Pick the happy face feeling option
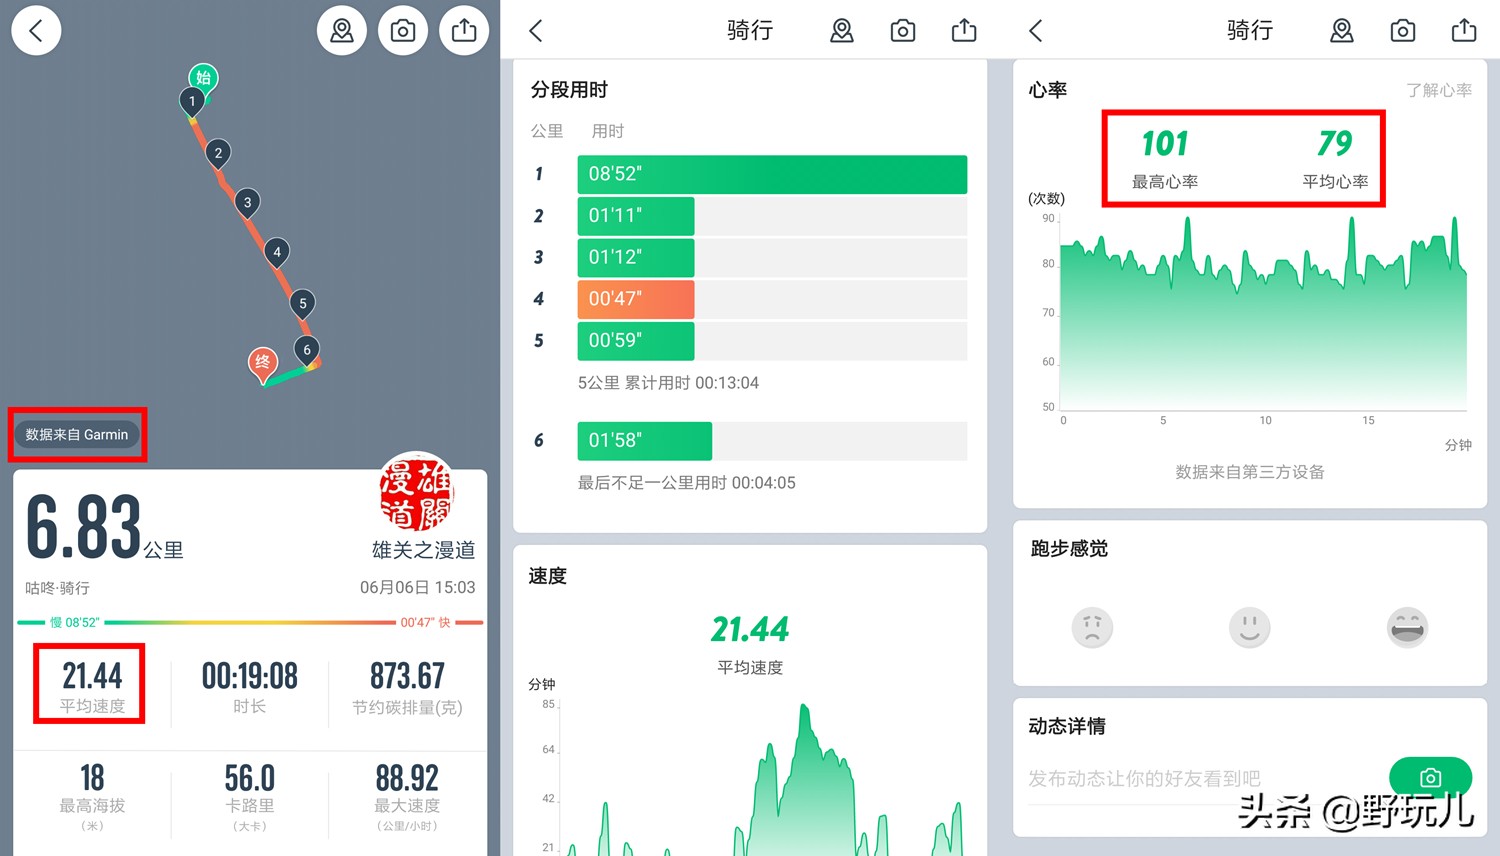This screenshot has height=856, width=1500. [1407, 627]
